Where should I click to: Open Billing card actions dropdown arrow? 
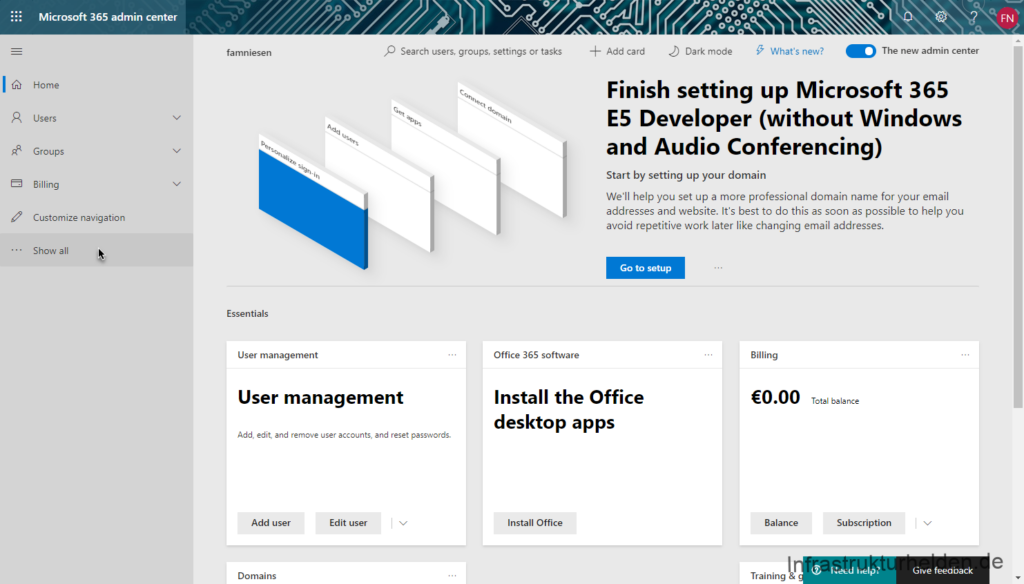[x=927, y=523]
